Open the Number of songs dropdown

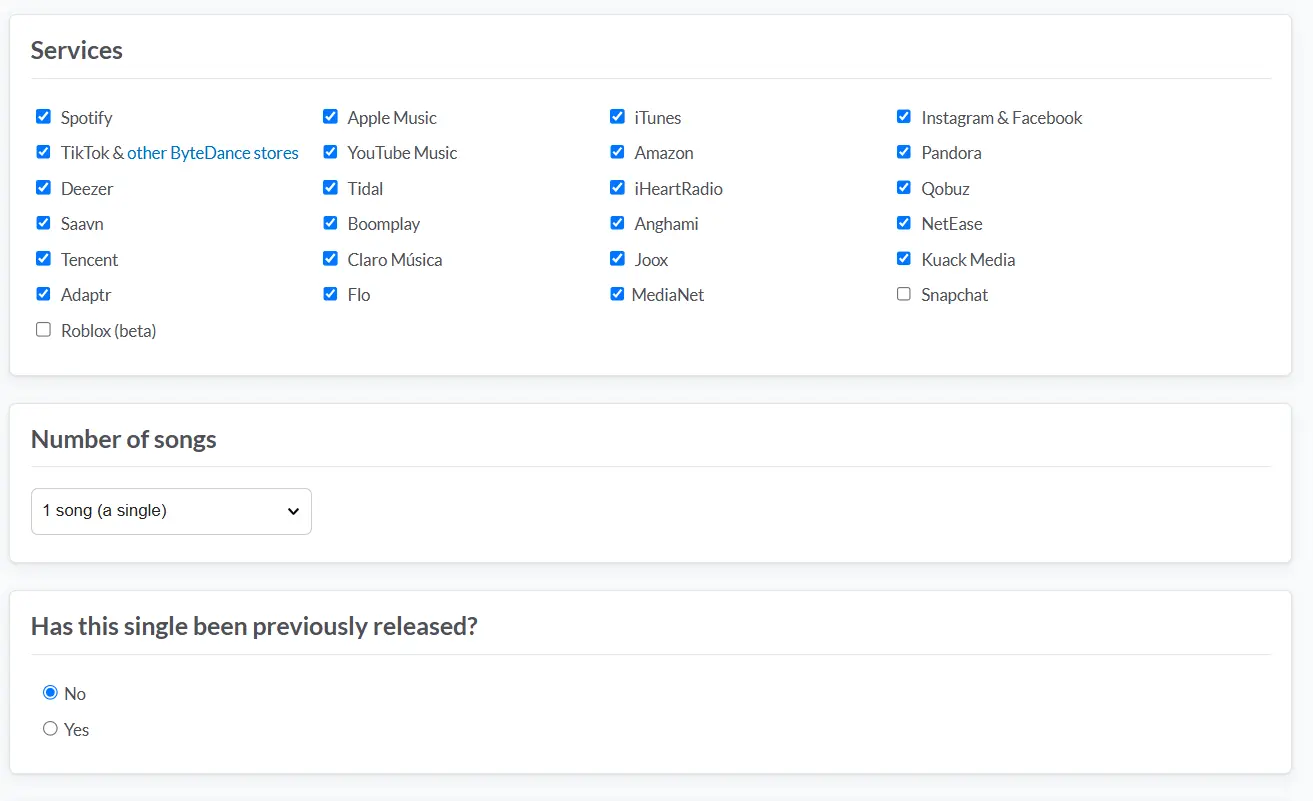point(171,511)
